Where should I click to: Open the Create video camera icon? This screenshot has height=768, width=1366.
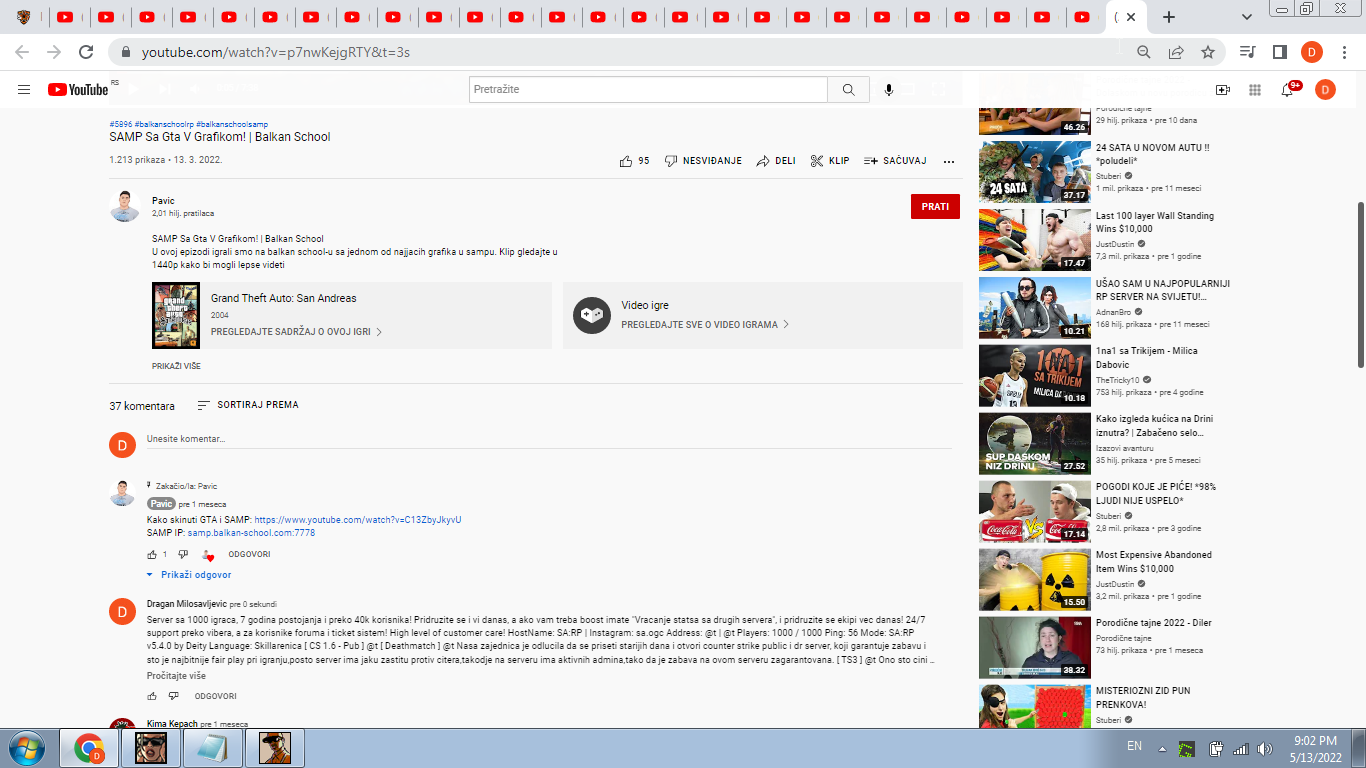(1222, 90)
